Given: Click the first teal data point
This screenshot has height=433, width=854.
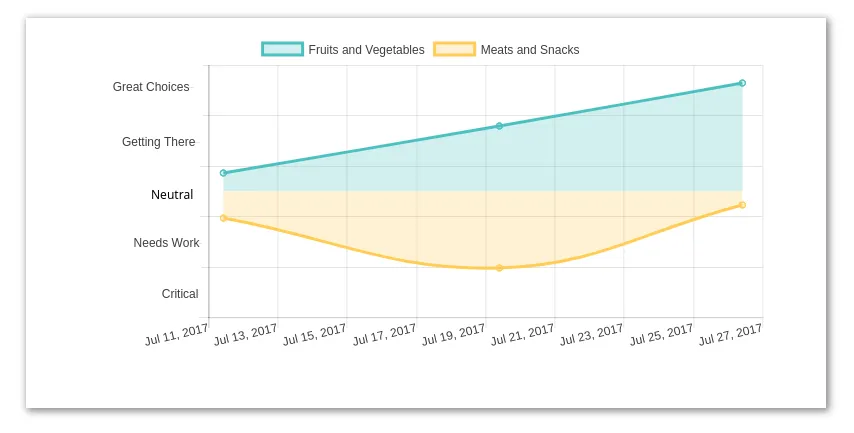Looking at the screenshot, I should point(223,173).
